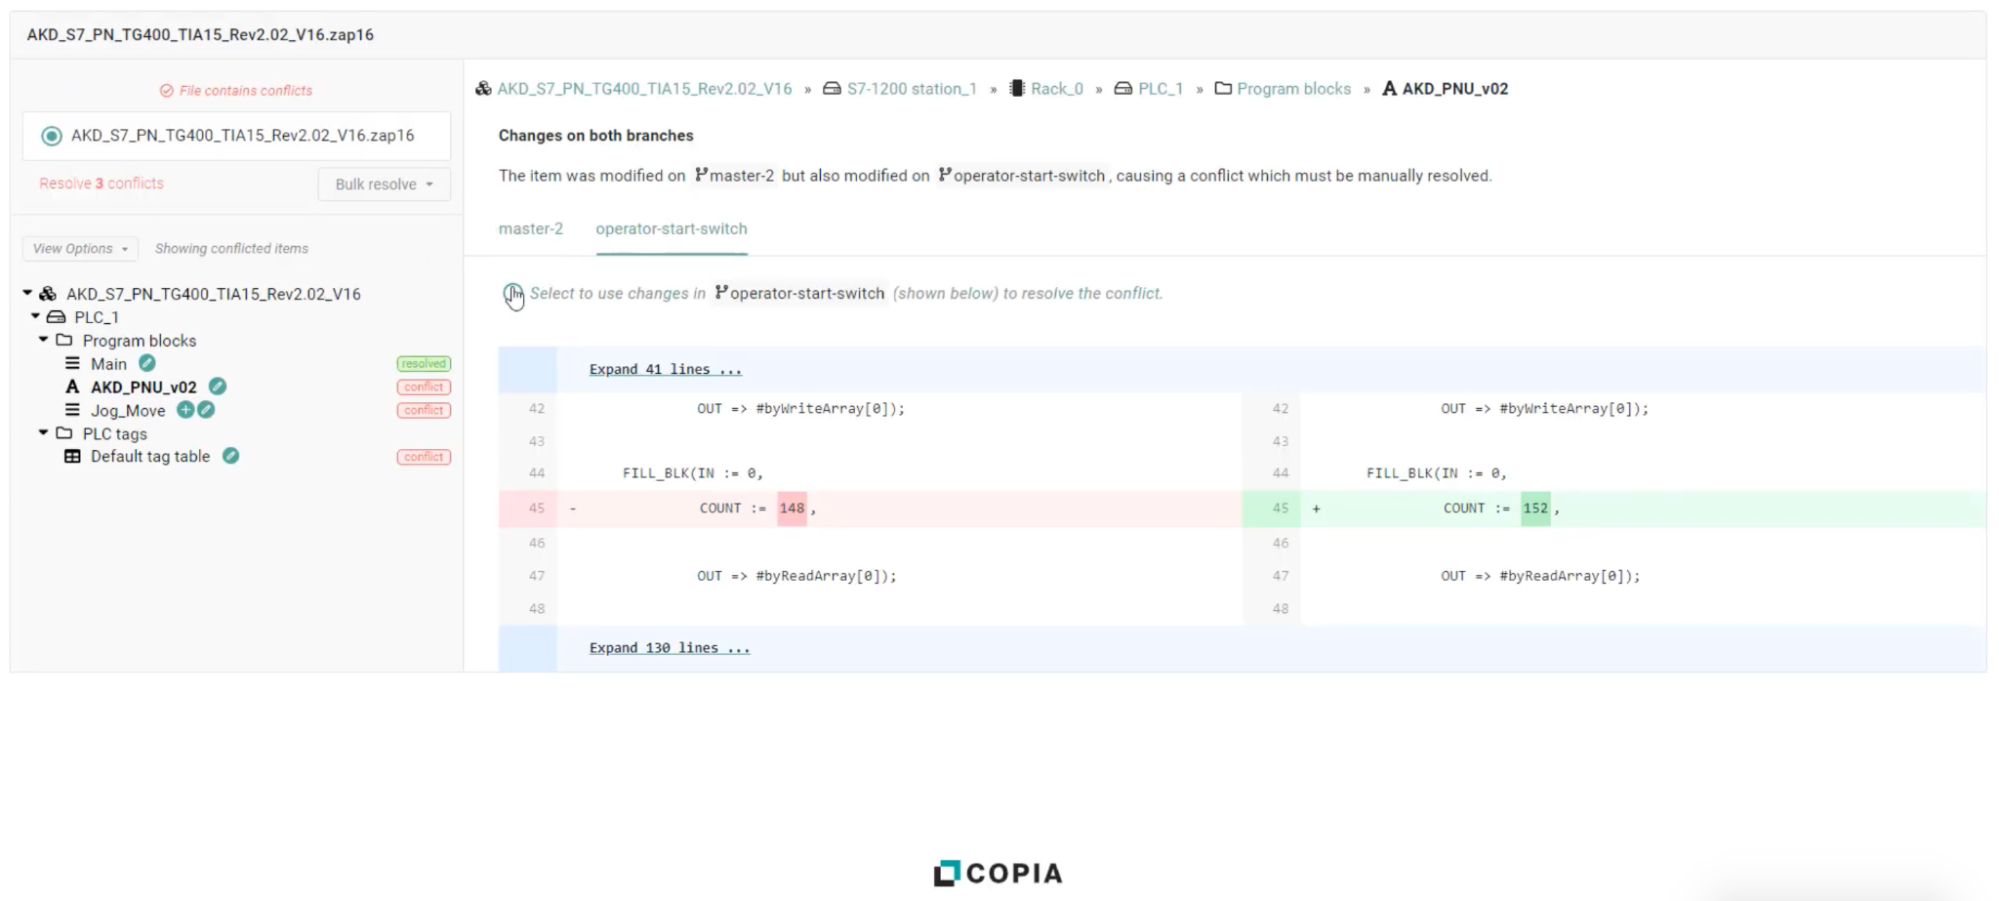Viewport: 1999px width, 901px height.
Task: Select radio to use operator-start-switch changes
Action: click(x=512, y=293)
